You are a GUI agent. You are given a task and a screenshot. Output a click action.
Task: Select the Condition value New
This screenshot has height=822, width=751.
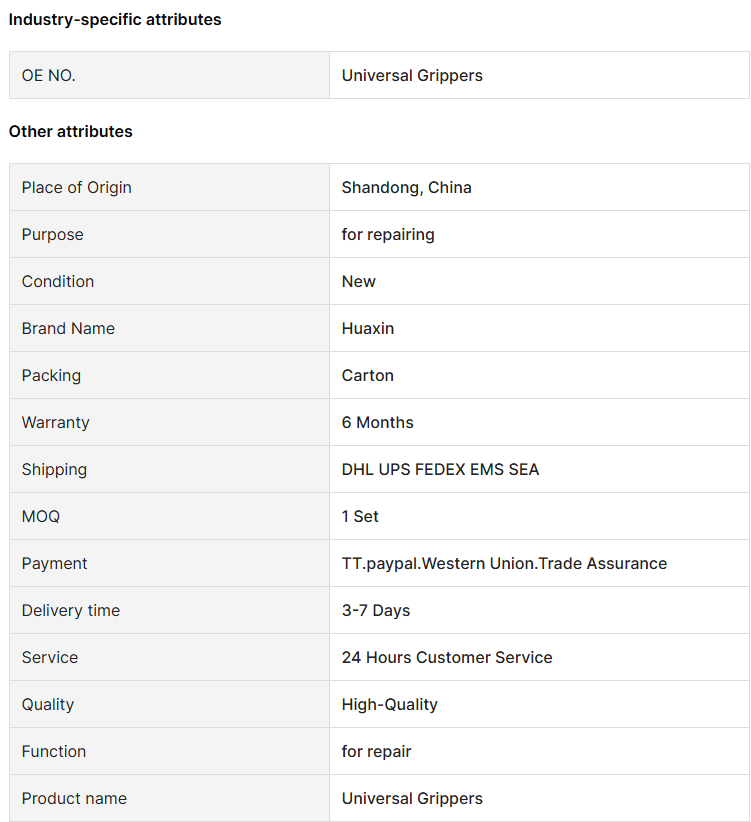358,282
